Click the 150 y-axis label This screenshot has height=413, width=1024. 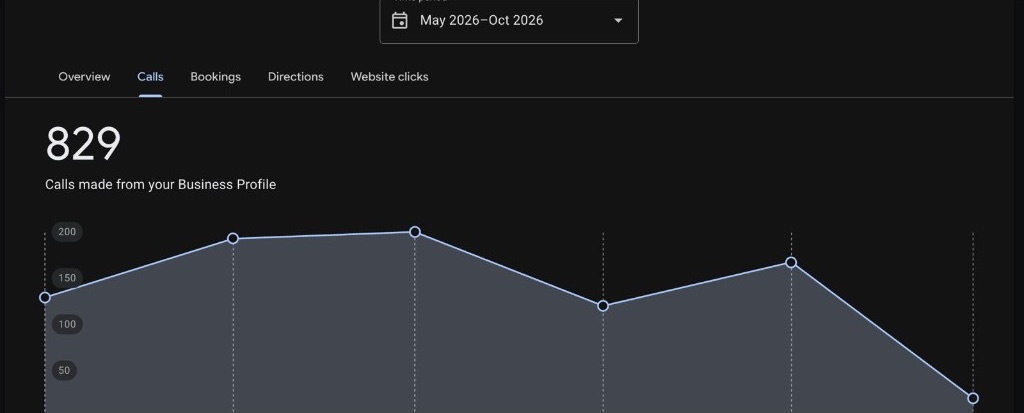[67, 278]
